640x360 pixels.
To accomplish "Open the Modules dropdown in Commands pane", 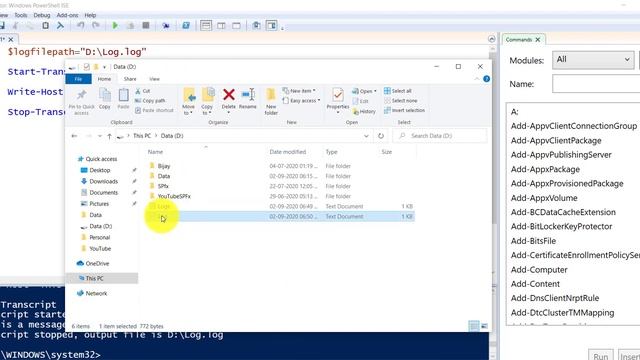I will [x=593, y=60].
